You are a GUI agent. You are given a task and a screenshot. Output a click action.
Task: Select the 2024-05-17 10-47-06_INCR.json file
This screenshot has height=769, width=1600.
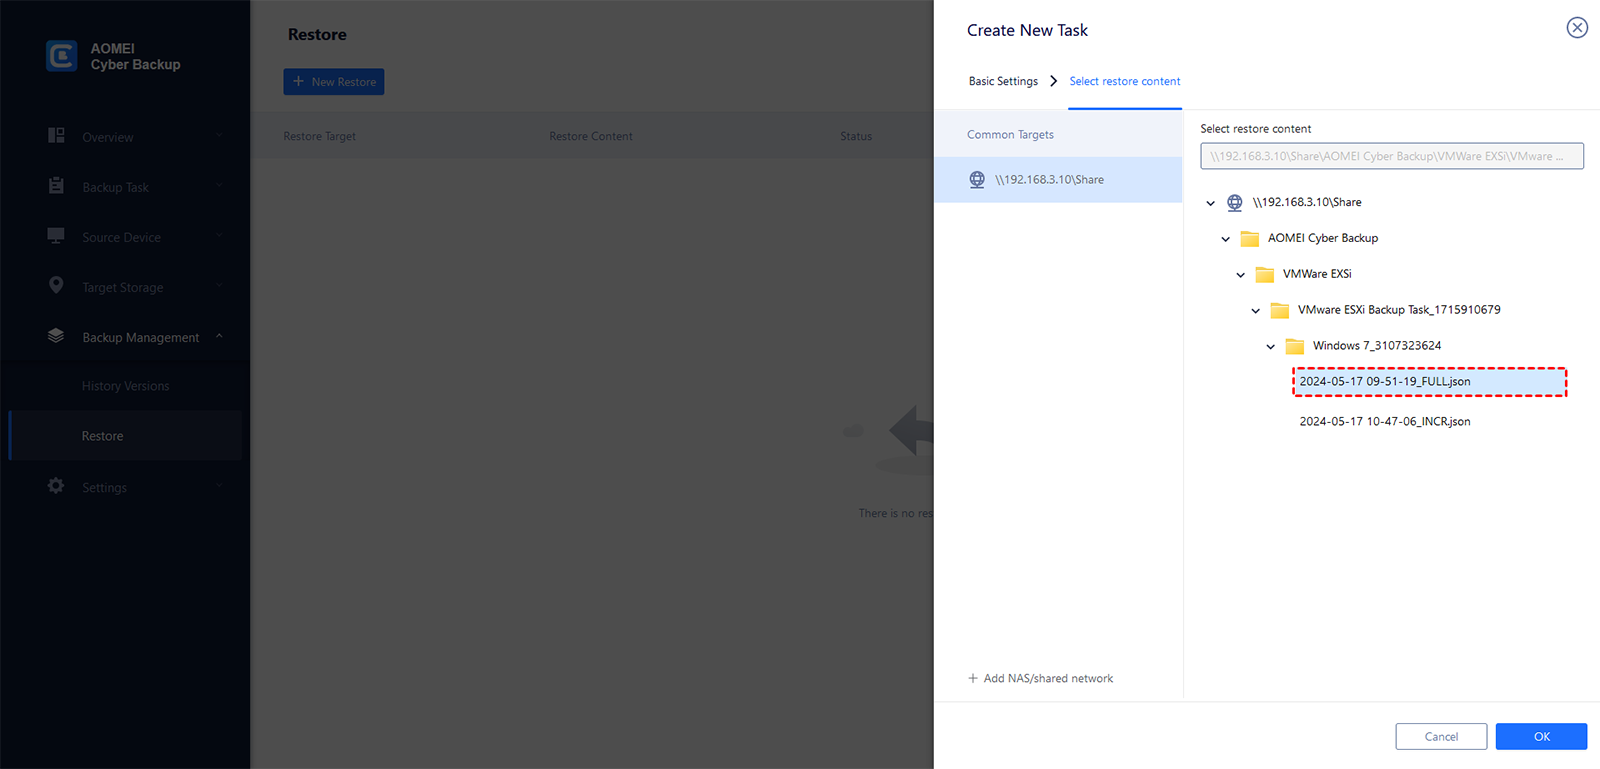(x=1384, y=421)
